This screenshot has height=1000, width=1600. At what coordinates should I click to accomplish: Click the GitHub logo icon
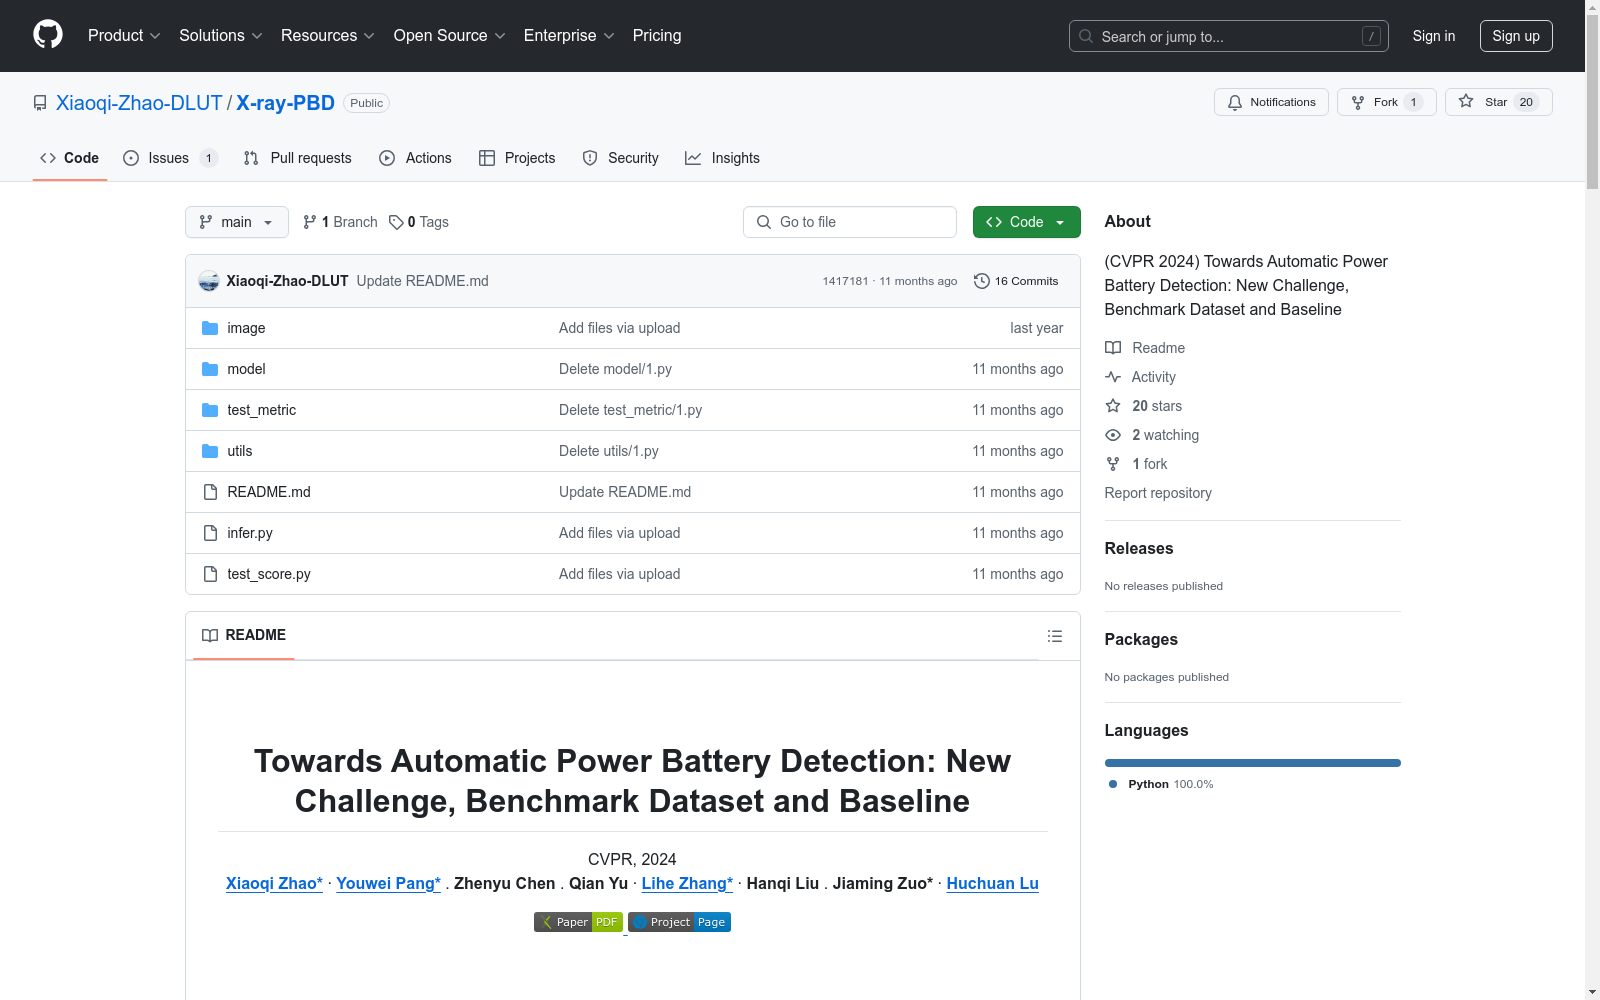click(48, 35)
